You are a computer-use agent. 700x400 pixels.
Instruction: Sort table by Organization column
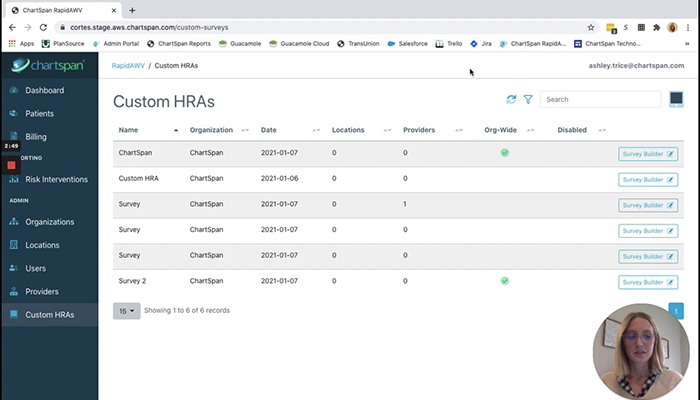219,130
